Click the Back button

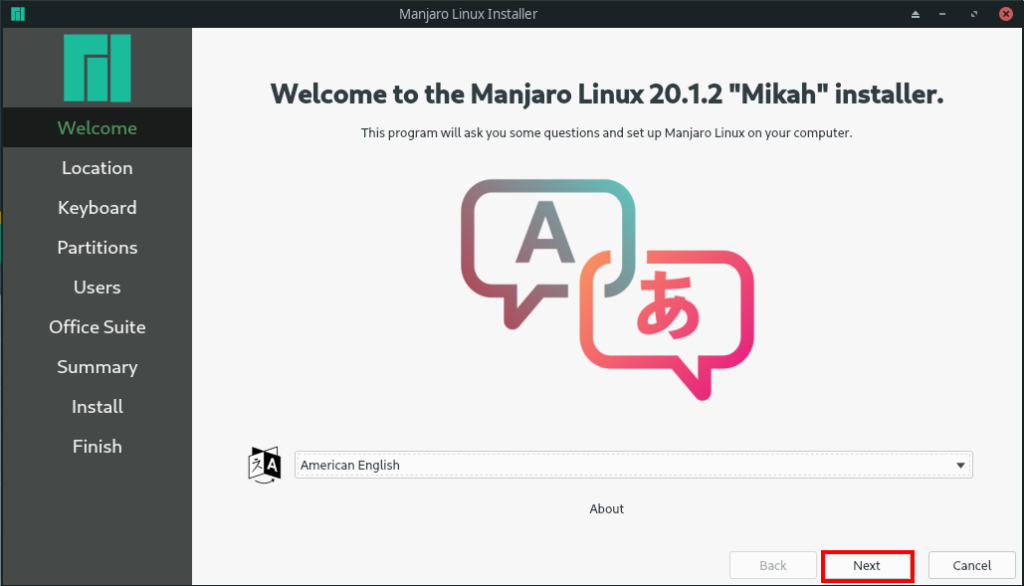pos(773,566)
